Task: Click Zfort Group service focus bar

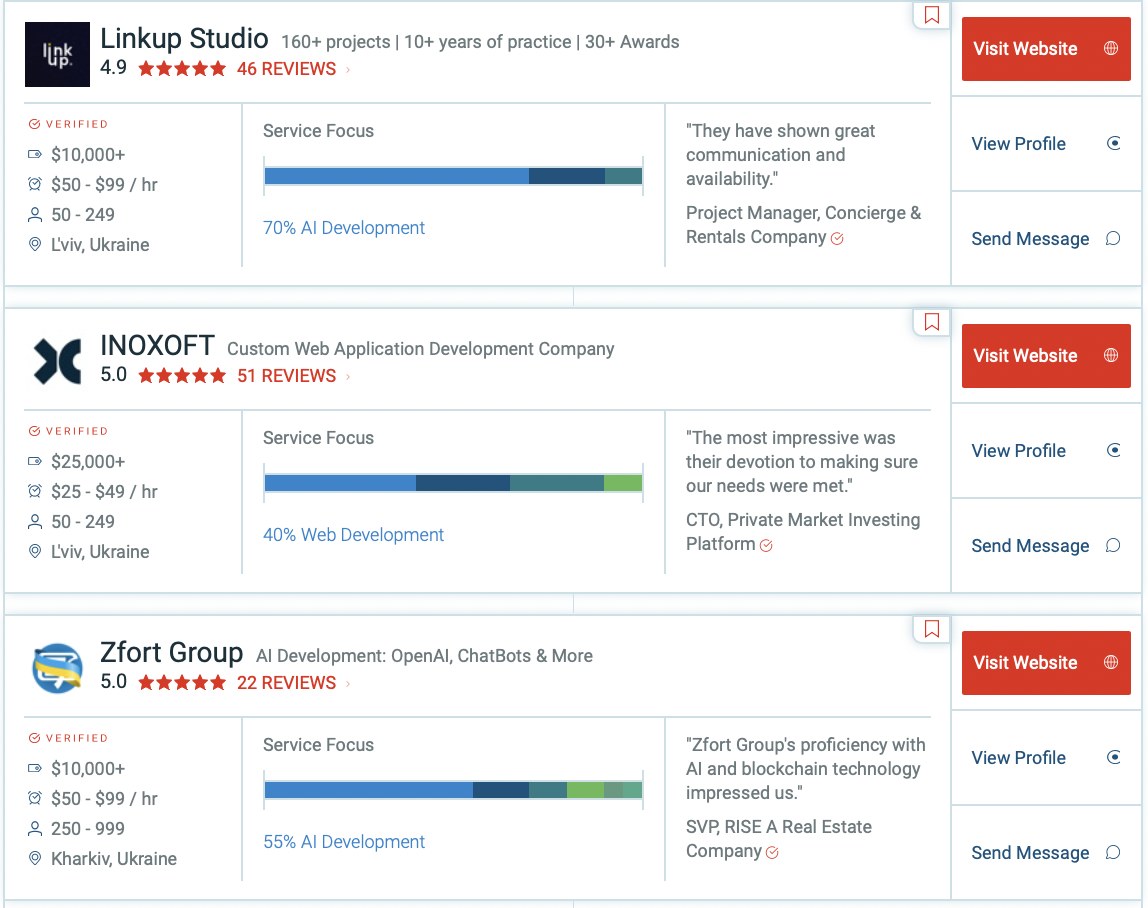Action: coord(453,789)
